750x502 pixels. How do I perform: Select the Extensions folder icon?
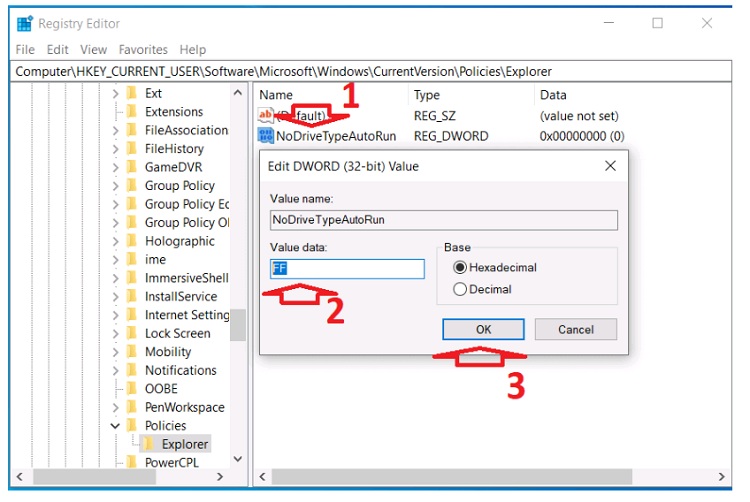point(132,111)
